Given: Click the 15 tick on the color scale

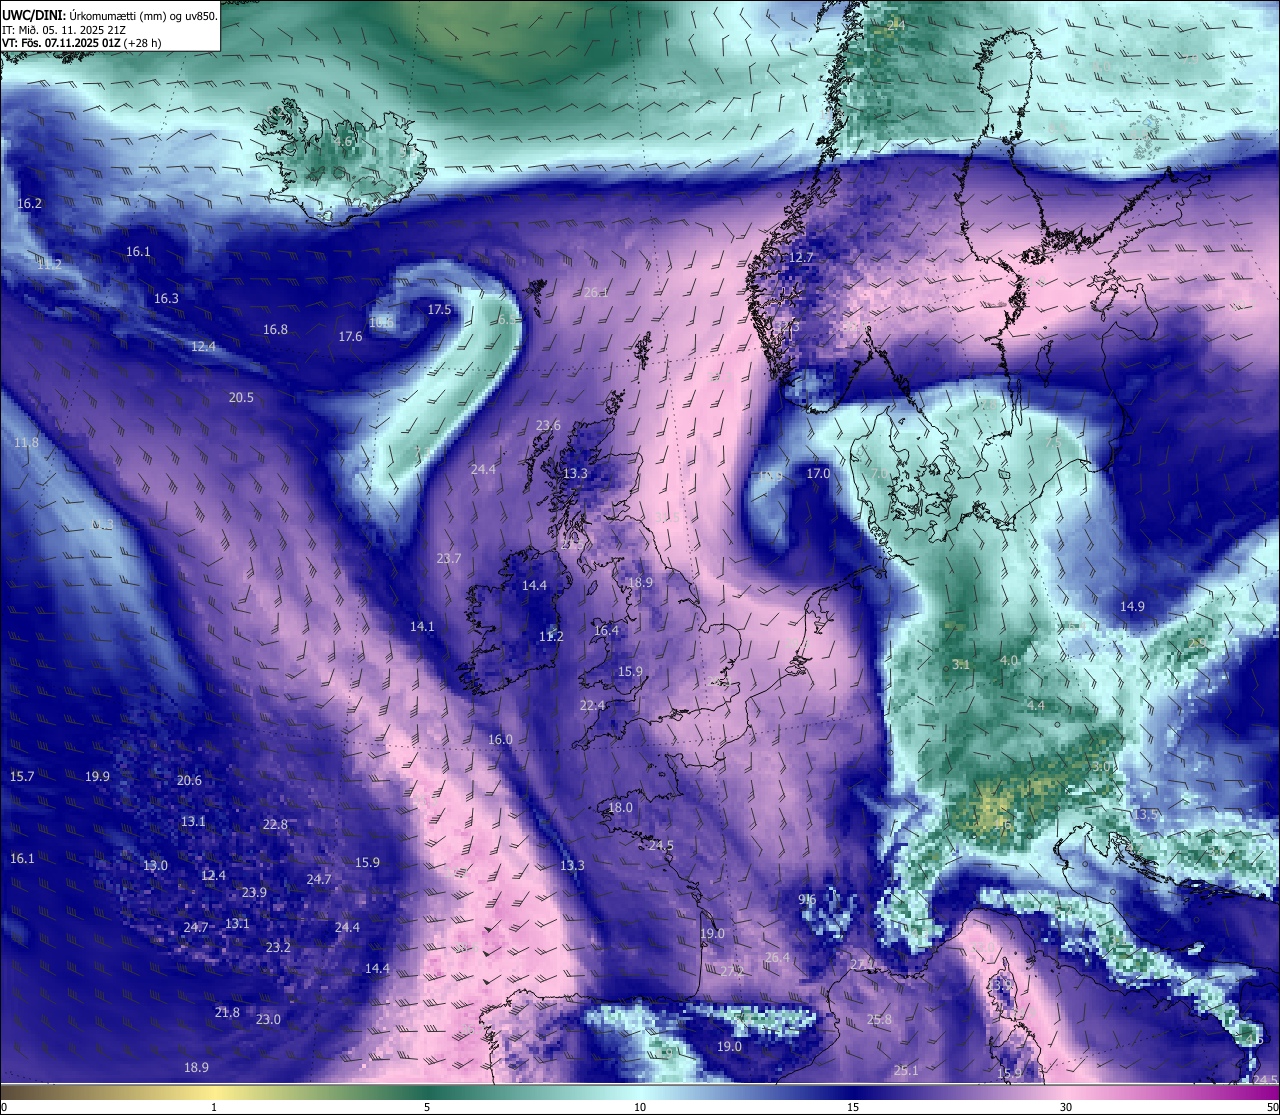Looking at the screenshot, I should (x=853, y=1107).
